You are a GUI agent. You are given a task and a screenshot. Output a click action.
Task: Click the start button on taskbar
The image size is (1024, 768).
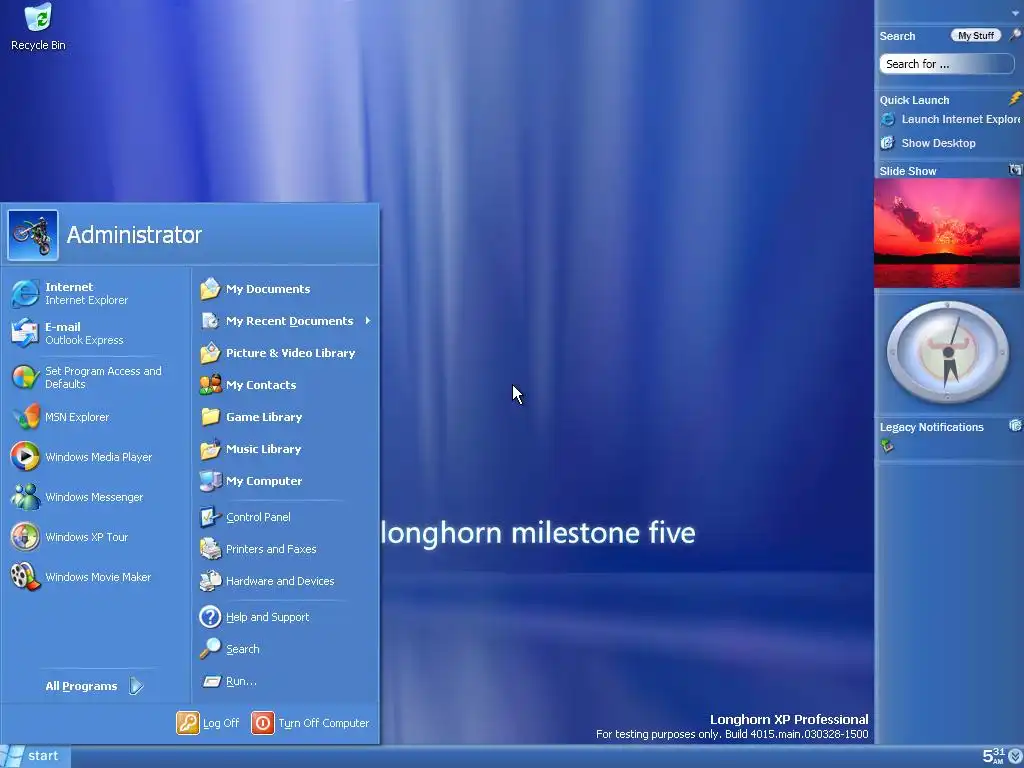[x=35, y=756]
